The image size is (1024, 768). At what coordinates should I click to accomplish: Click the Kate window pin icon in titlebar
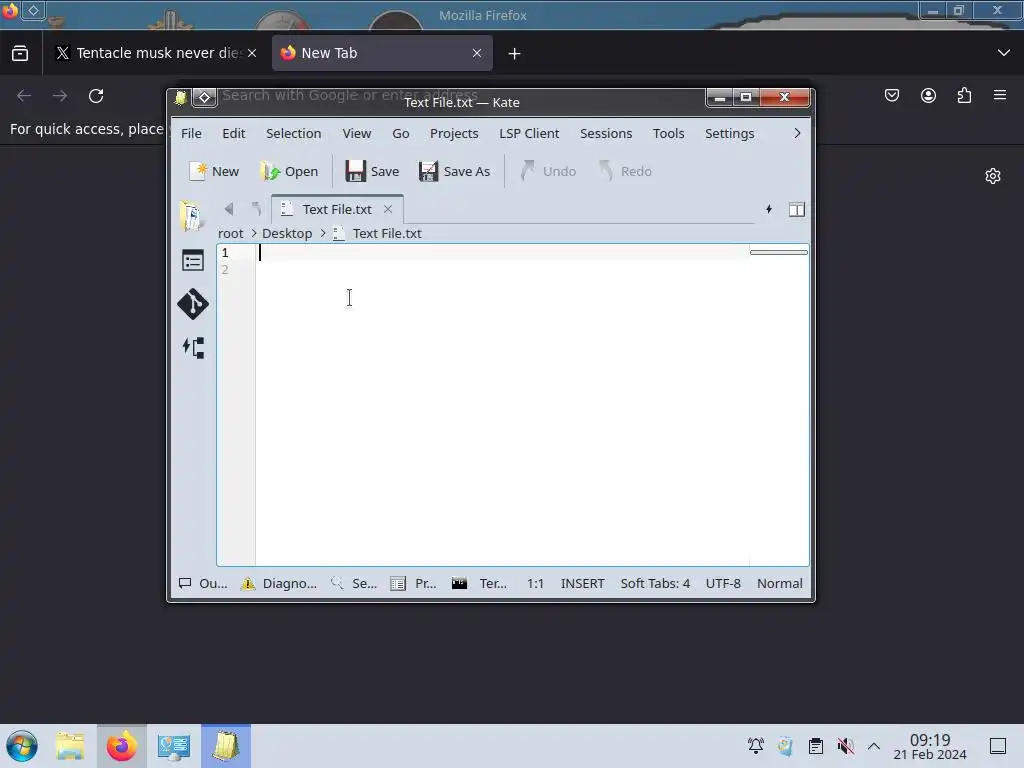coord(204,97)
